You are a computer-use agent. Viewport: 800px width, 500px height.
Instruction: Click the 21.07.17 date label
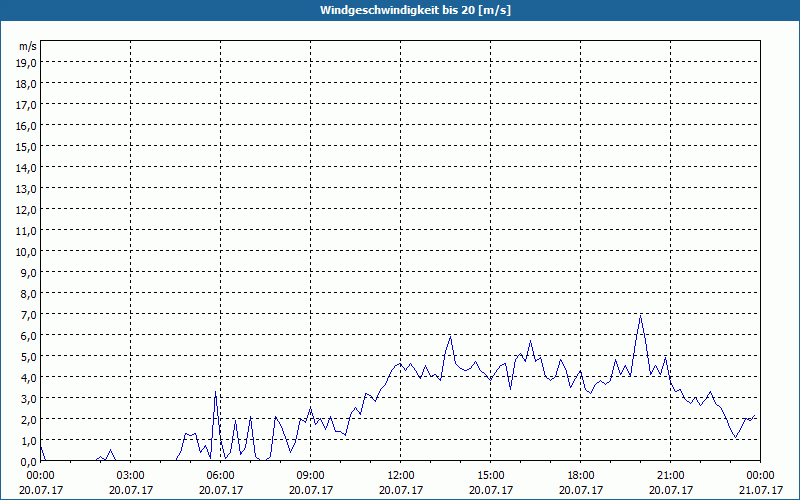coord(761,490)
